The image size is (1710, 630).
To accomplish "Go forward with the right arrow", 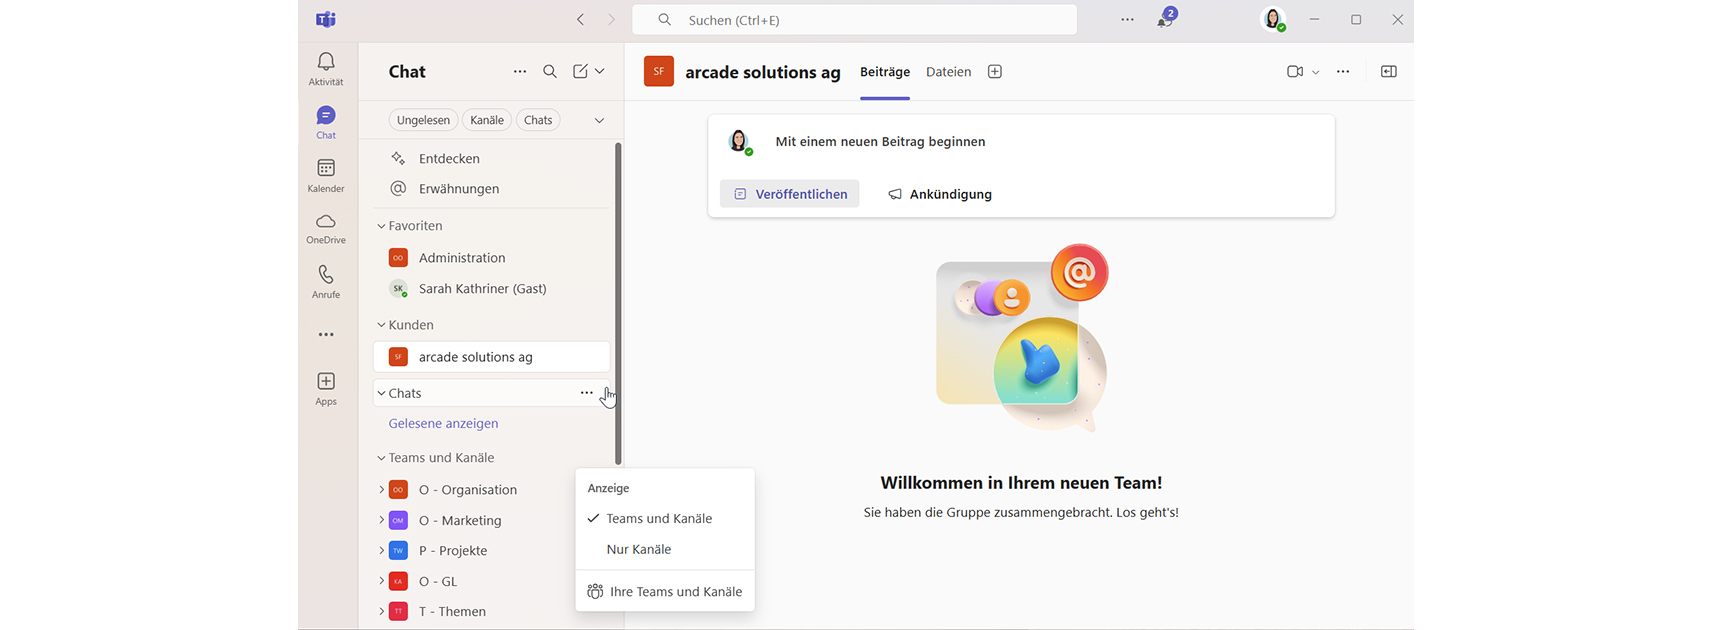I will tap(612, 20).
